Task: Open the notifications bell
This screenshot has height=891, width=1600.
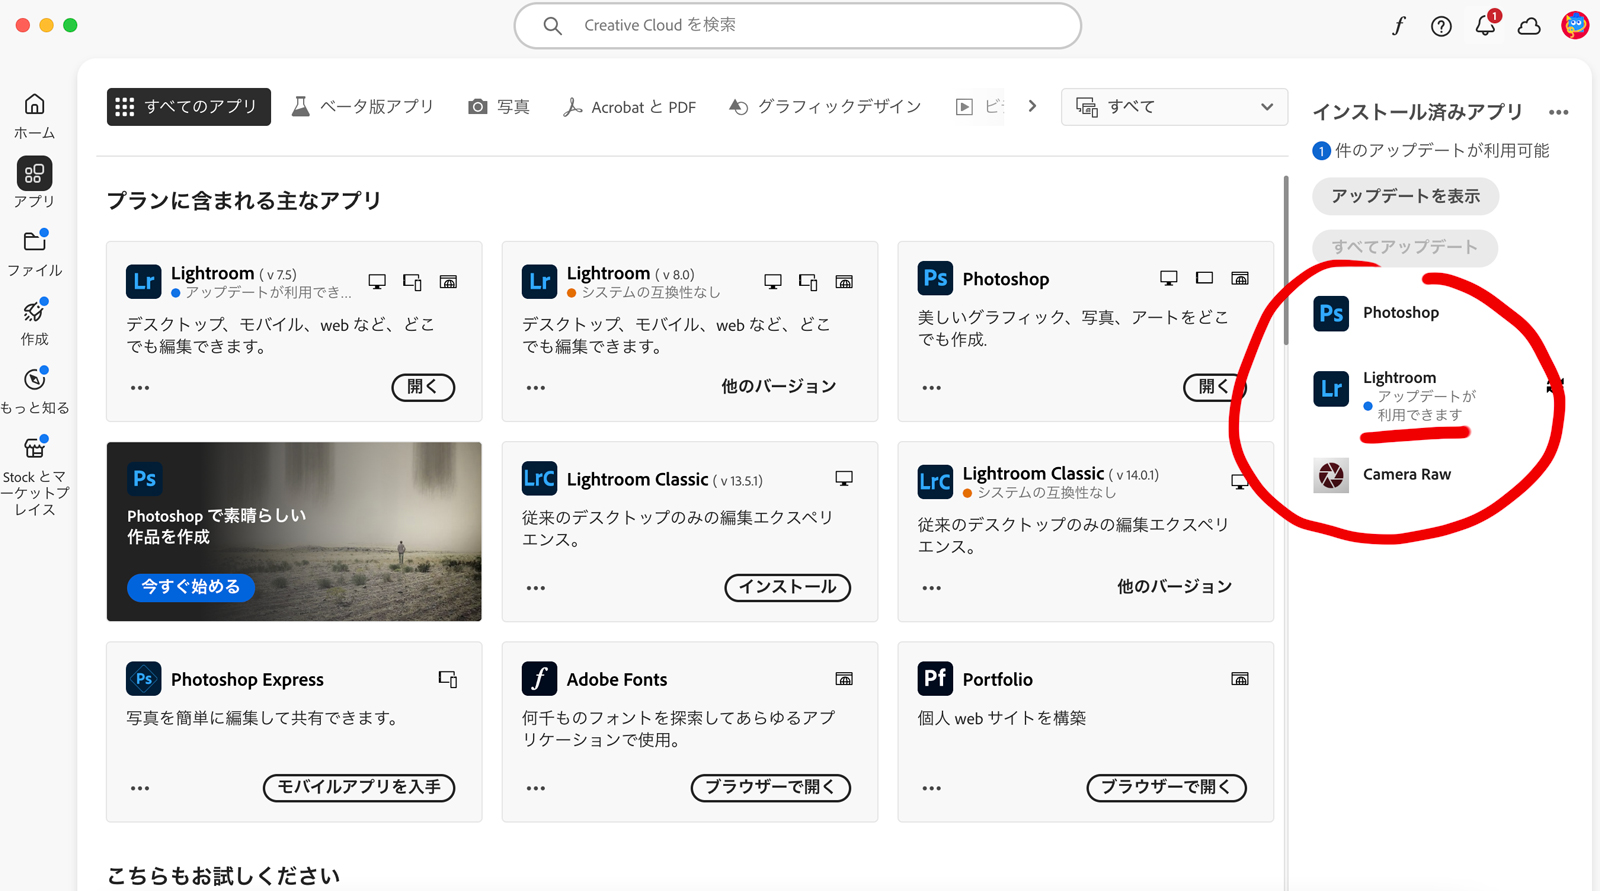Action: pyautogui.click(x=1485, y=27)
